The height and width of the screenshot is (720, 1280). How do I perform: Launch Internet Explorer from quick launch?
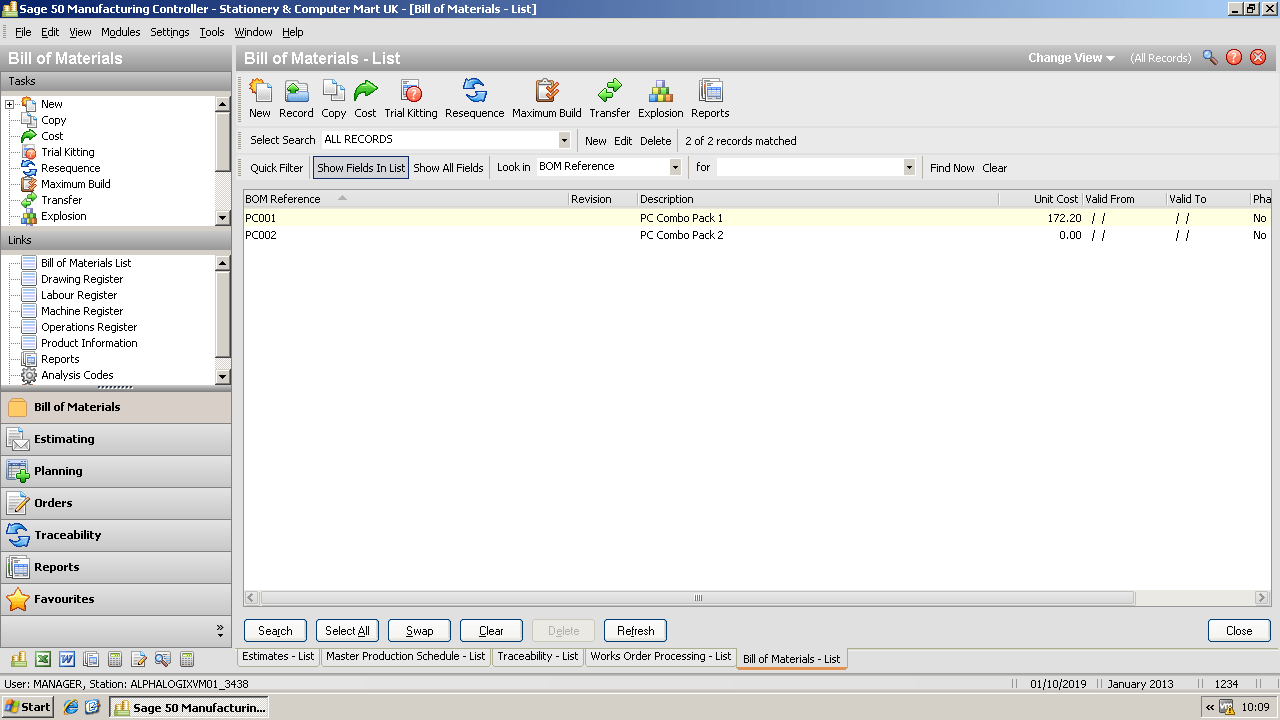pos(71,707)
